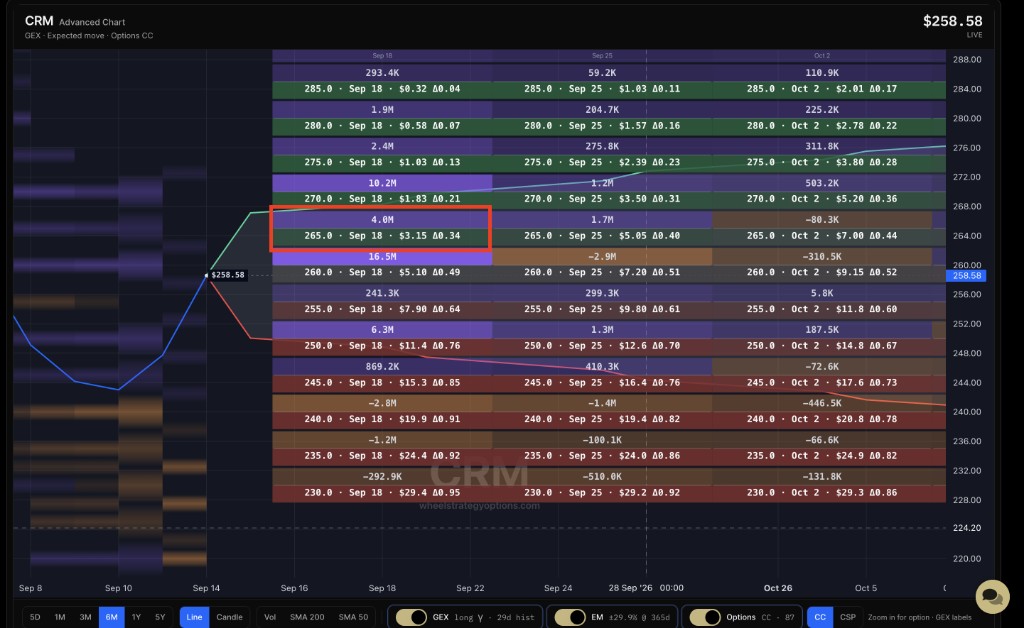Enable the SMA 200 indicator
The image size is (1024, 628).
coord(307,617)
